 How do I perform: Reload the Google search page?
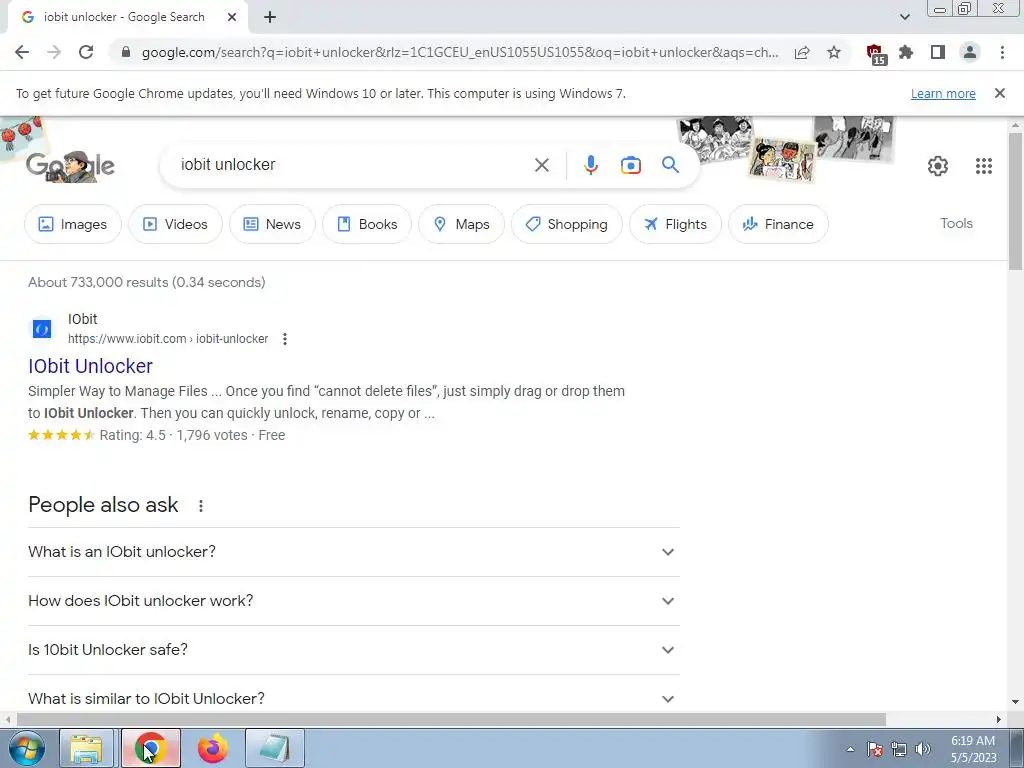point(86,52)
